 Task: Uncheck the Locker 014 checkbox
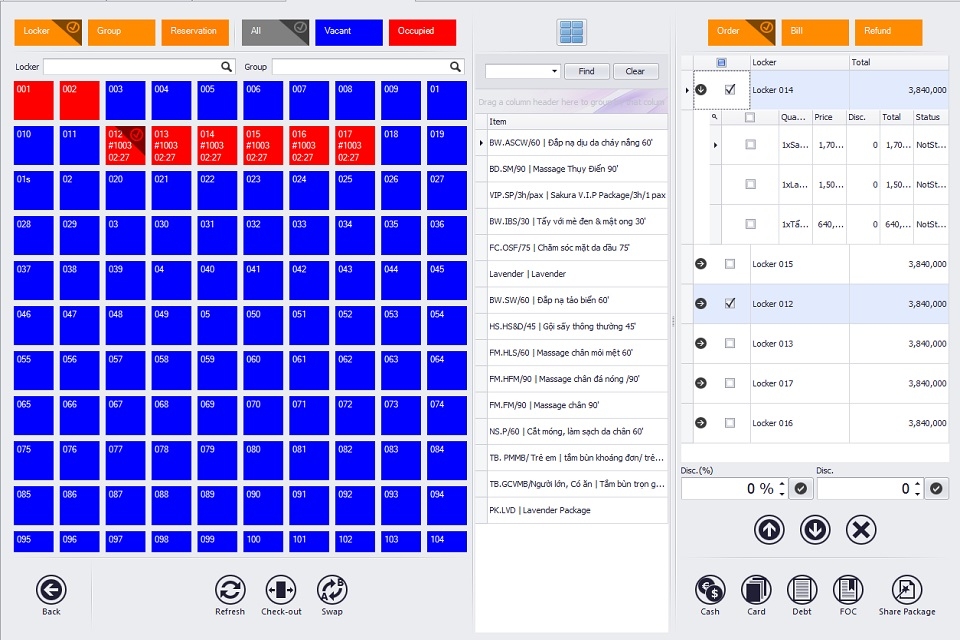(x=730, y=89)
